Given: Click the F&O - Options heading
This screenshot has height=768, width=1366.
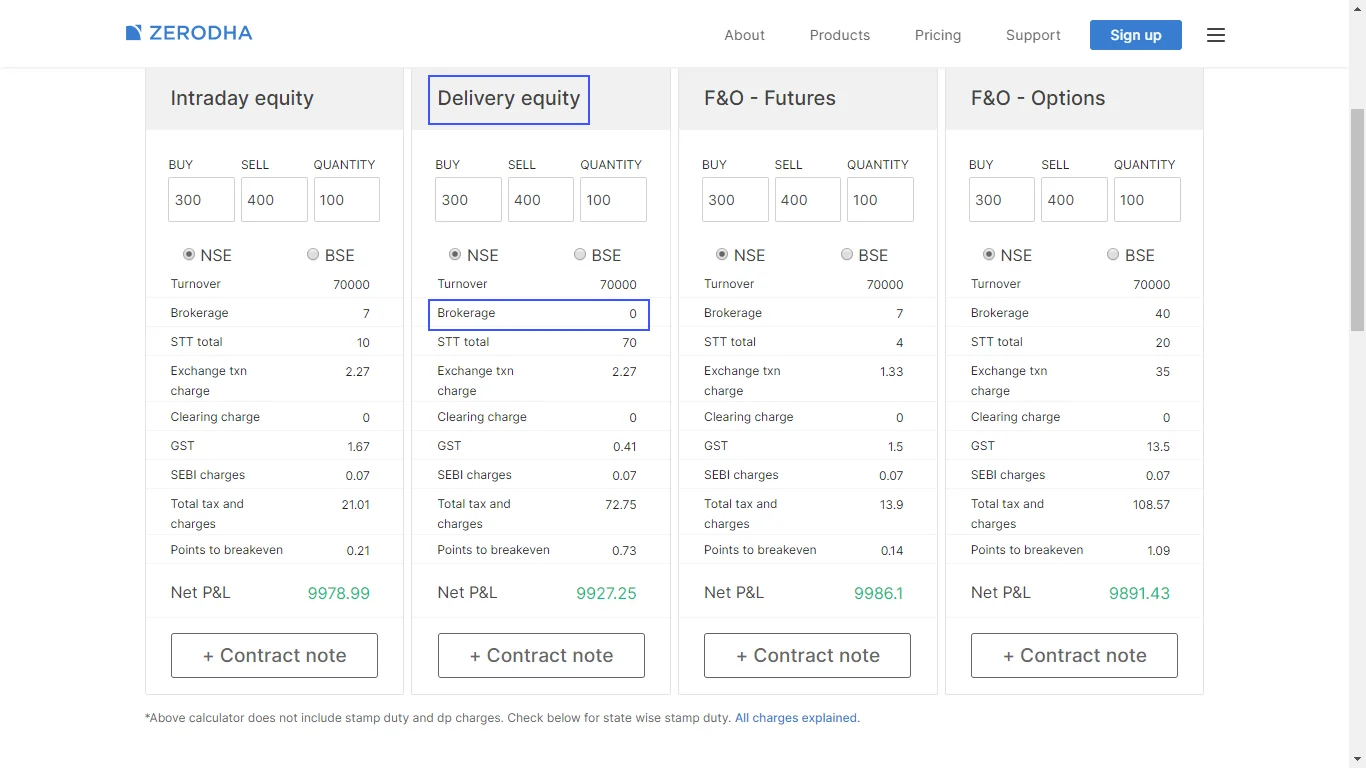Looking at the screenshot, I should point(1038,98).
